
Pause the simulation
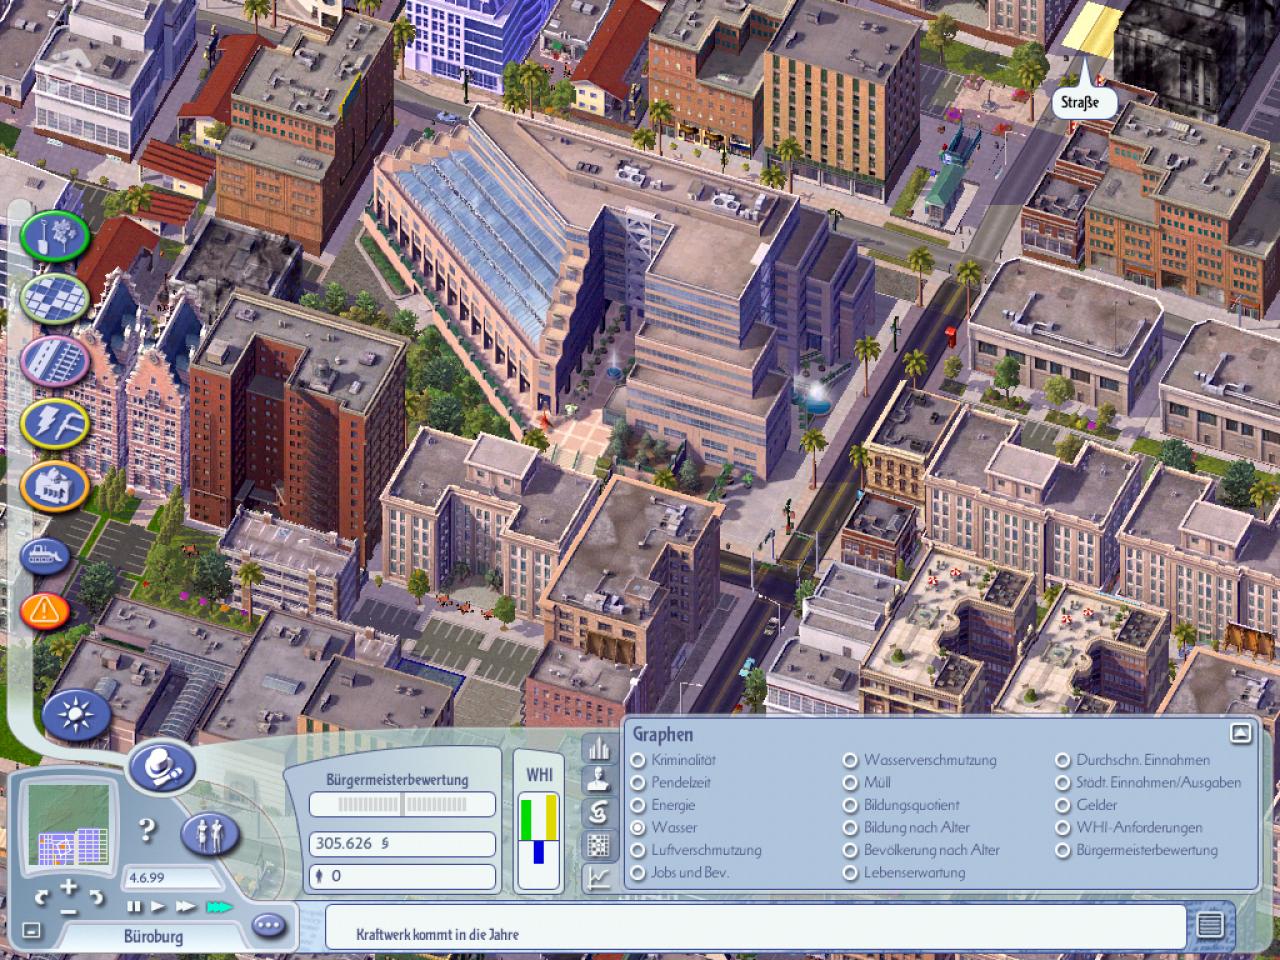point(134,907)
